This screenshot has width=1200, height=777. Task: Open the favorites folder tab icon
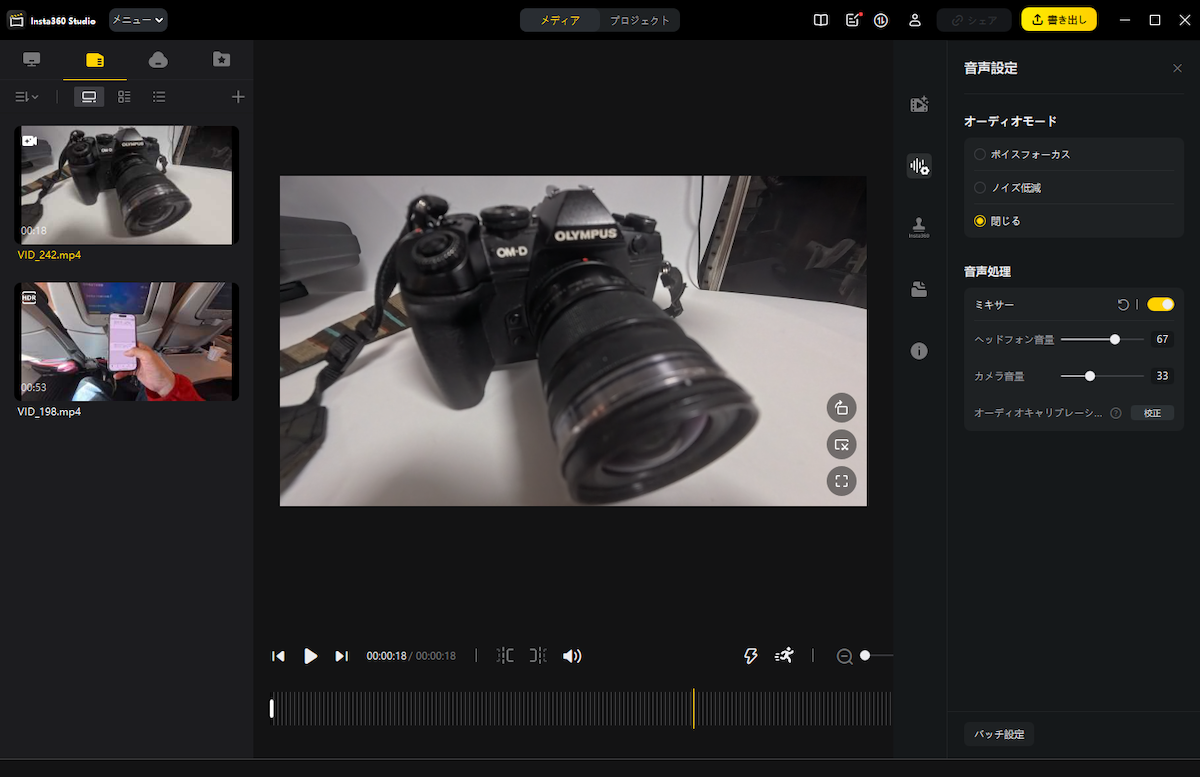[x=221, y=60]
